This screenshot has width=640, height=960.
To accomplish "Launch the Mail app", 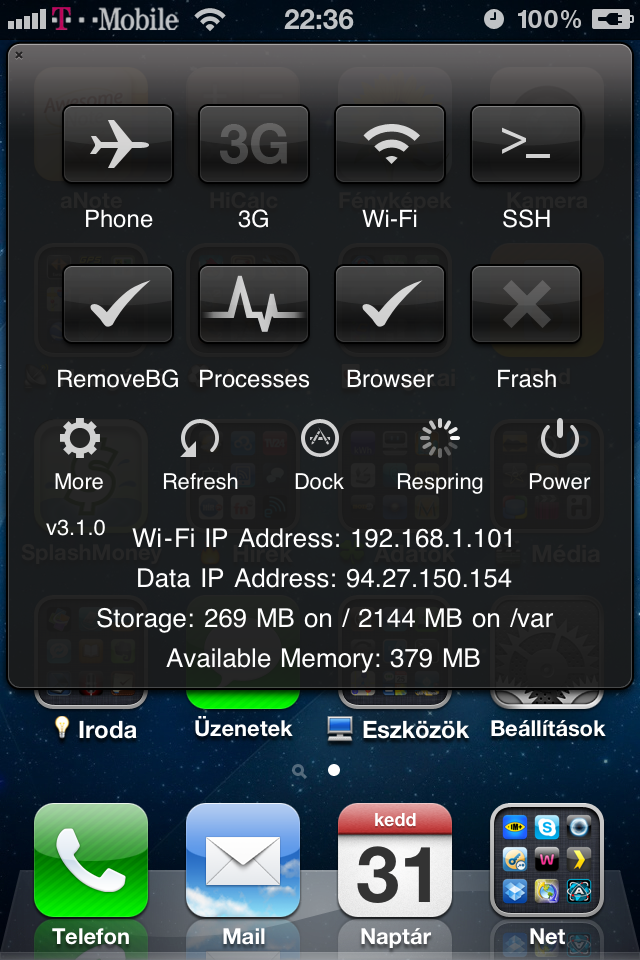I will pyautogui.click(x=243, y=860).
